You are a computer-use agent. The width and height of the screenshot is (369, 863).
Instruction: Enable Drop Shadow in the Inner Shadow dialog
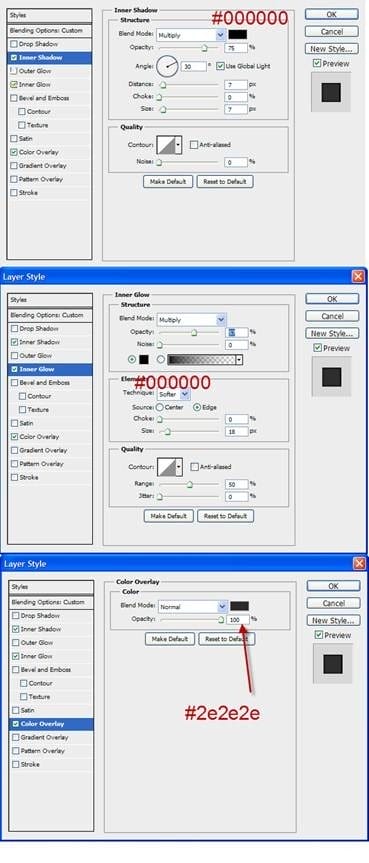coord(13,44)
